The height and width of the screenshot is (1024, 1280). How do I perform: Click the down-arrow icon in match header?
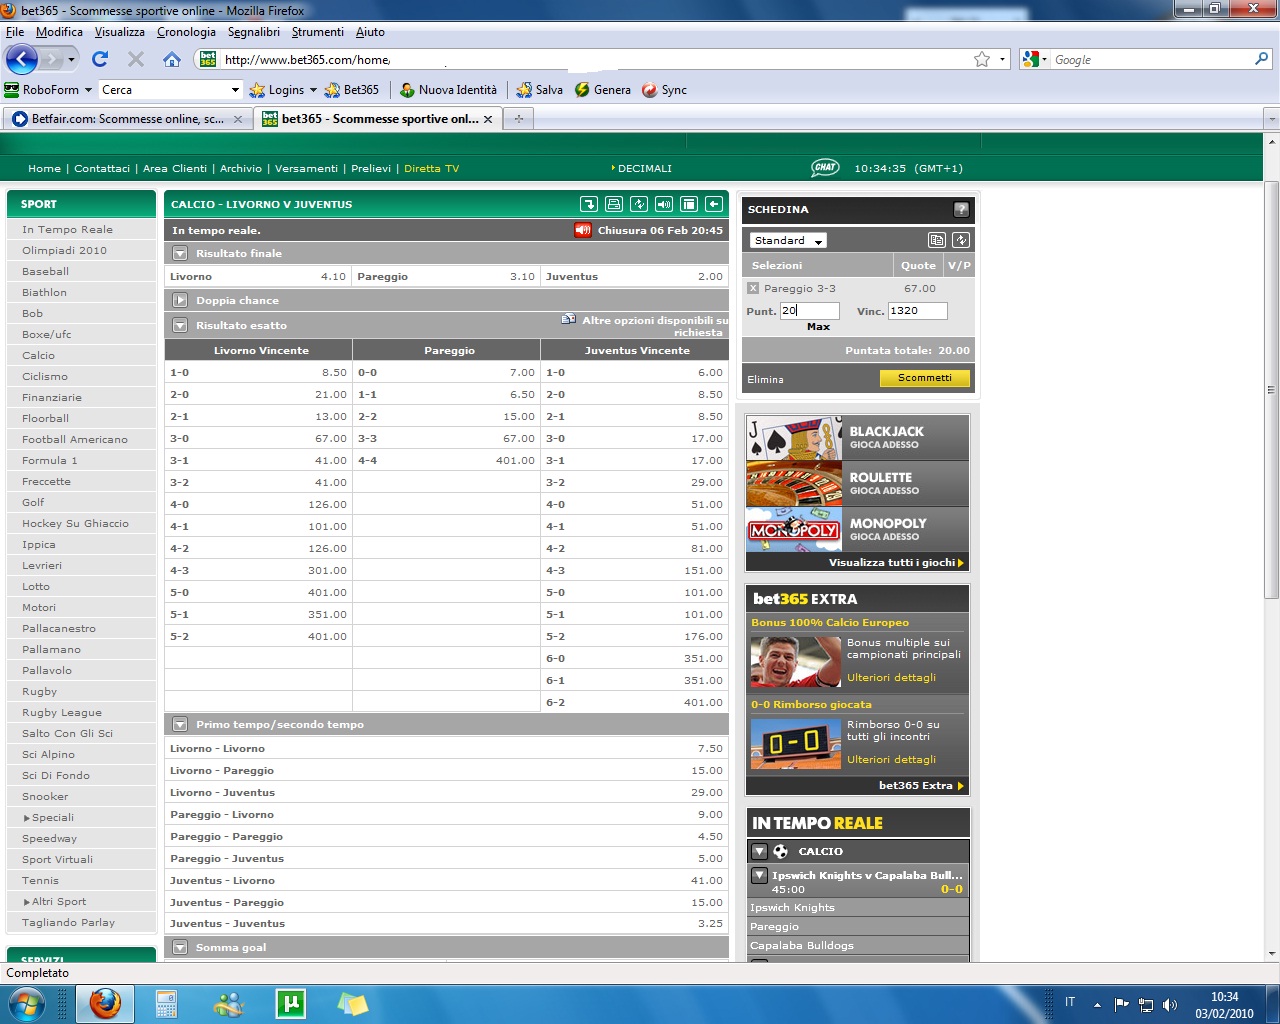tap(589, 204)
